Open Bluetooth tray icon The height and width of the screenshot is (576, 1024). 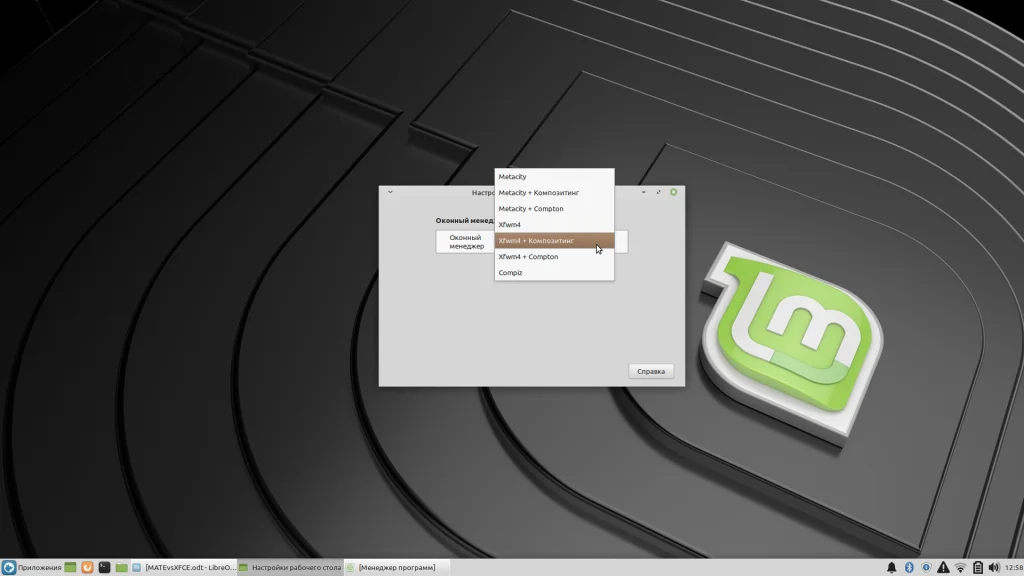tap(909, 568)
